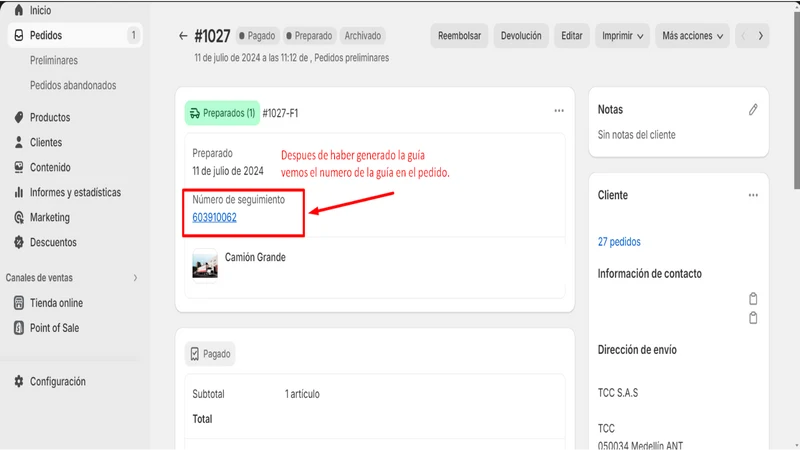The width and height of the screenshot is (800, 450).
Task: Click the Devolución button
Action: [x=521, y=36]
